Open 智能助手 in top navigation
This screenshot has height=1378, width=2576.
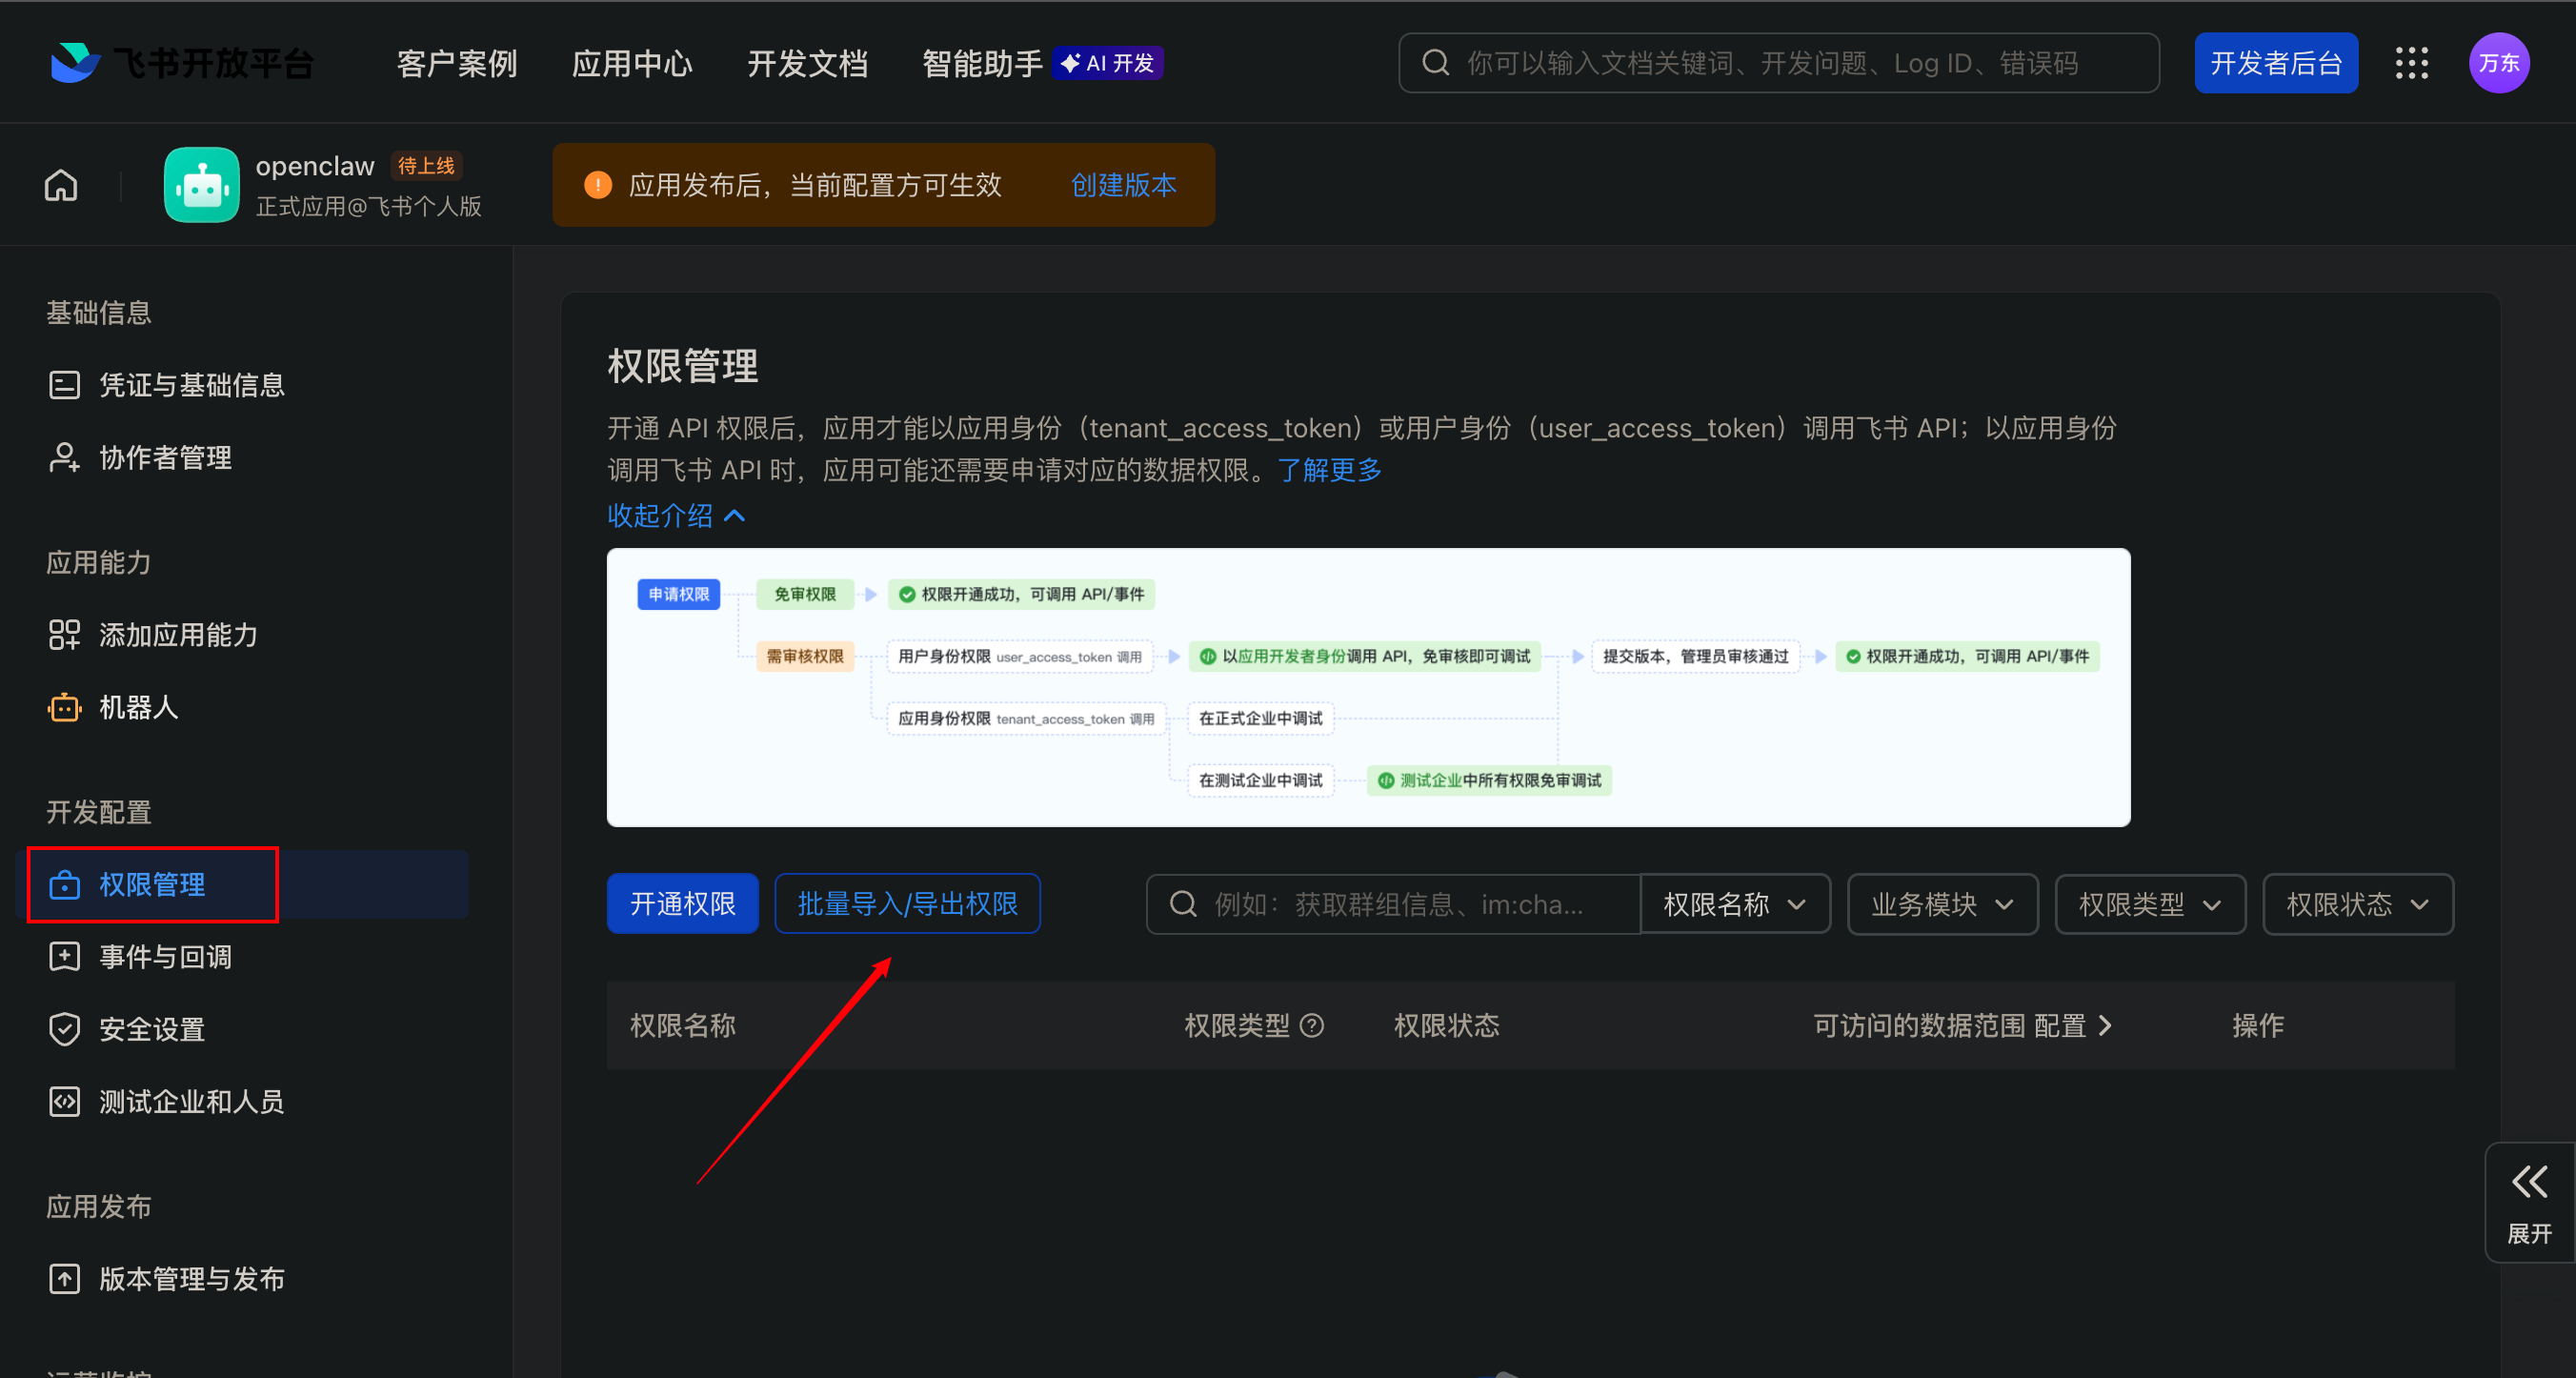[x=982, y=63]
